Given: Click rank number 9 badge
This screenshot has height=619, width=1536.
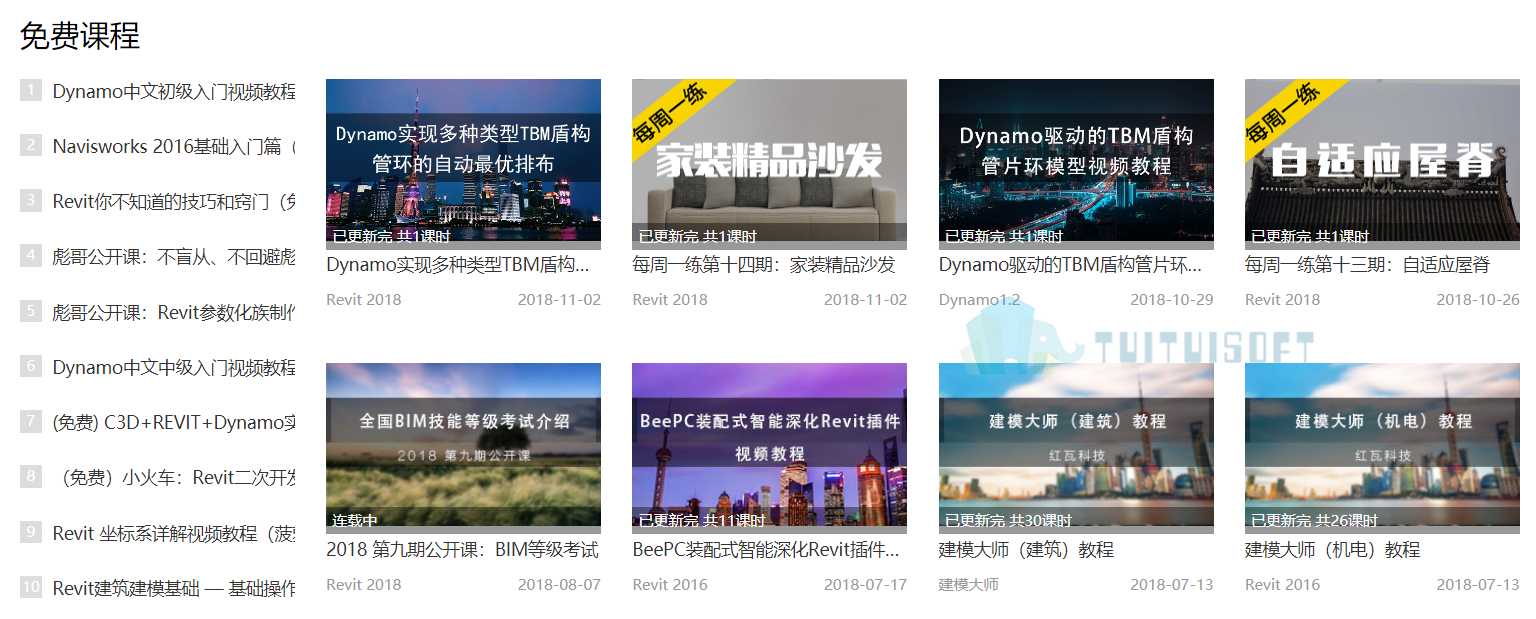Looking at the screenshot, I should pos(31,532).
